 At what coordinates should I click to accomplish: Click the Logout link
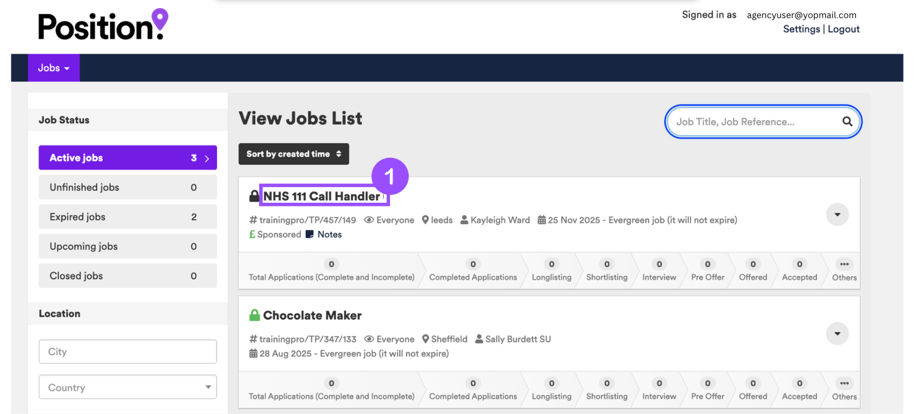tap(843, 30)
